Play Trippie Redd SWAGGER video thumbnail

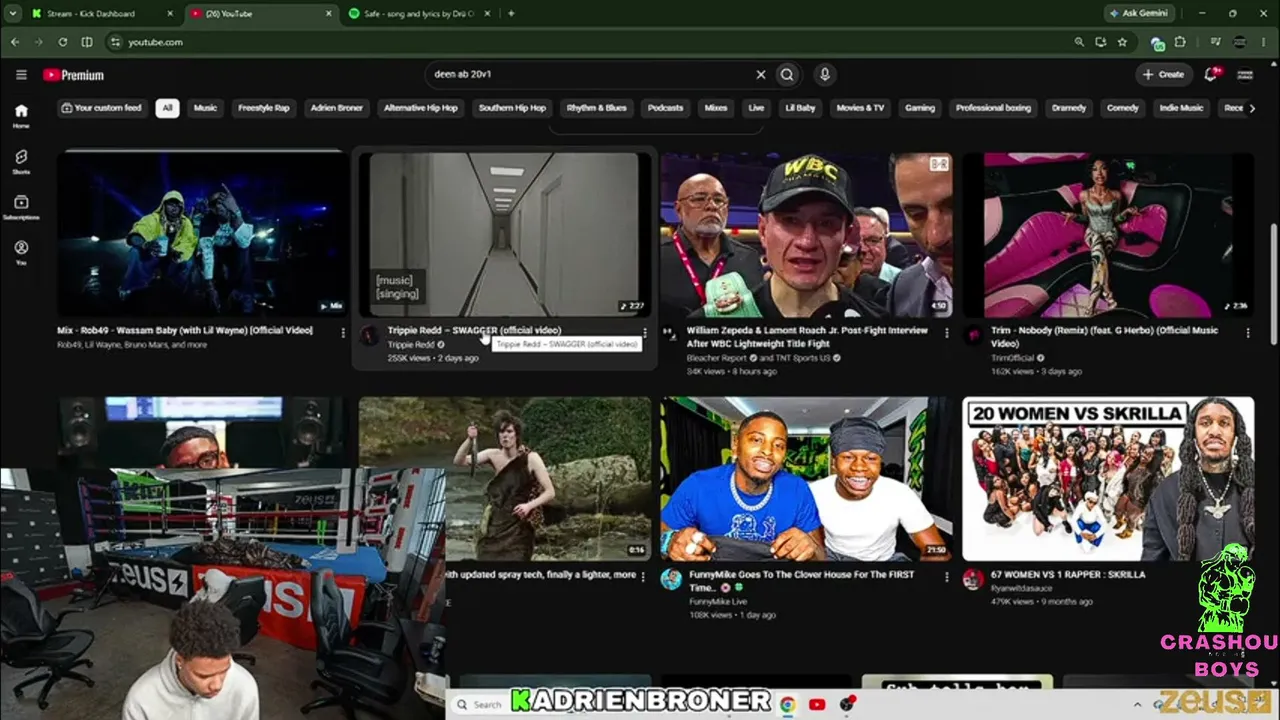tap(504, 234)
